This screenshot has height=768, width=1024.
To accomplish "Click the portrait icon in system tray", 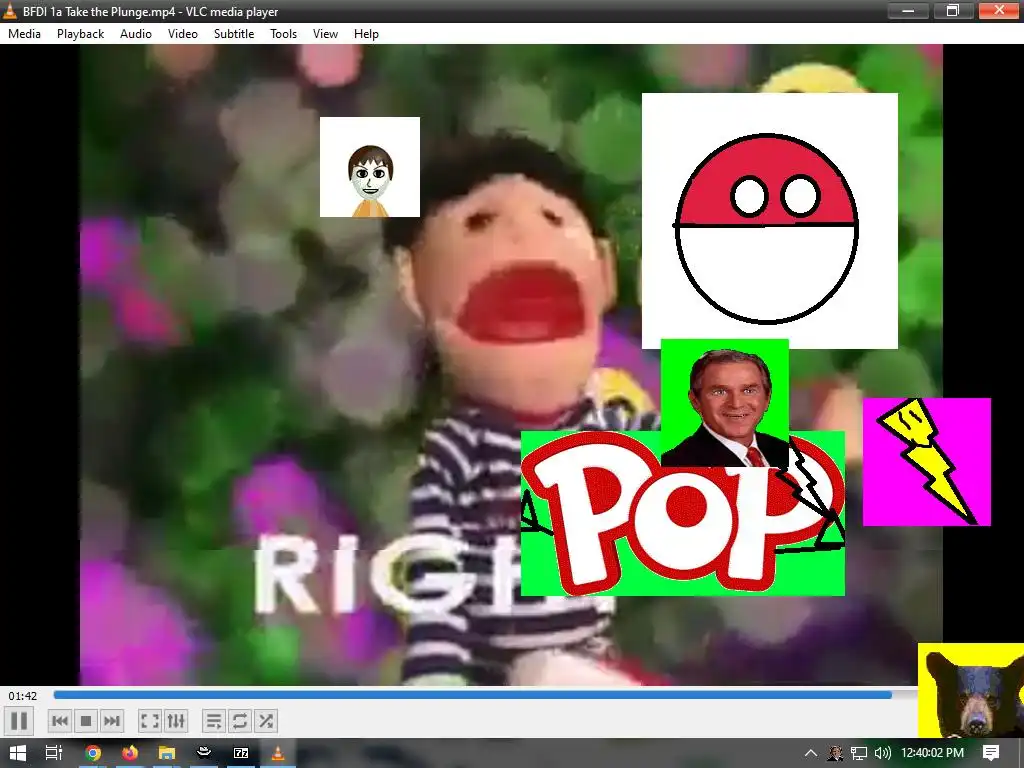I will point(835,753).
